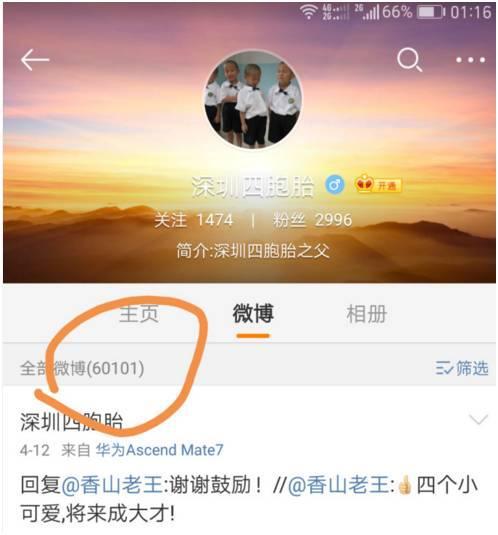
Task: Switch to the 主页 tab
Action: click(139, 314)
